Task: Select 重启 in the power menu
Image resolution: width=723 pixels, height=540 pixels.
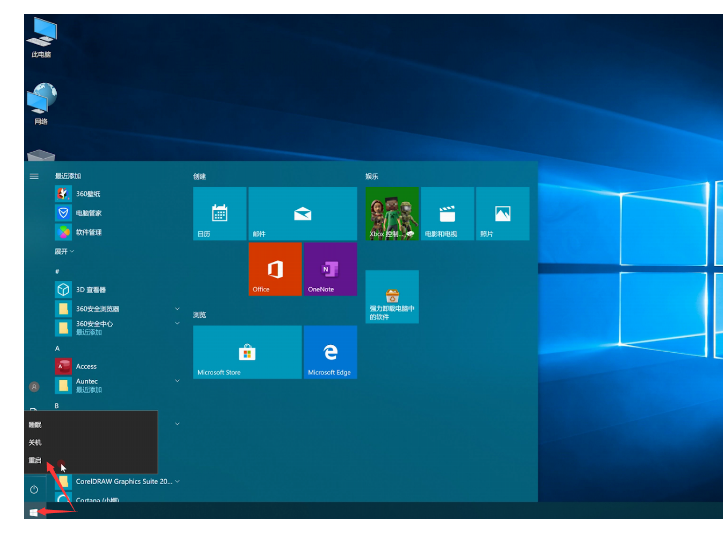Action: point(36,460)
